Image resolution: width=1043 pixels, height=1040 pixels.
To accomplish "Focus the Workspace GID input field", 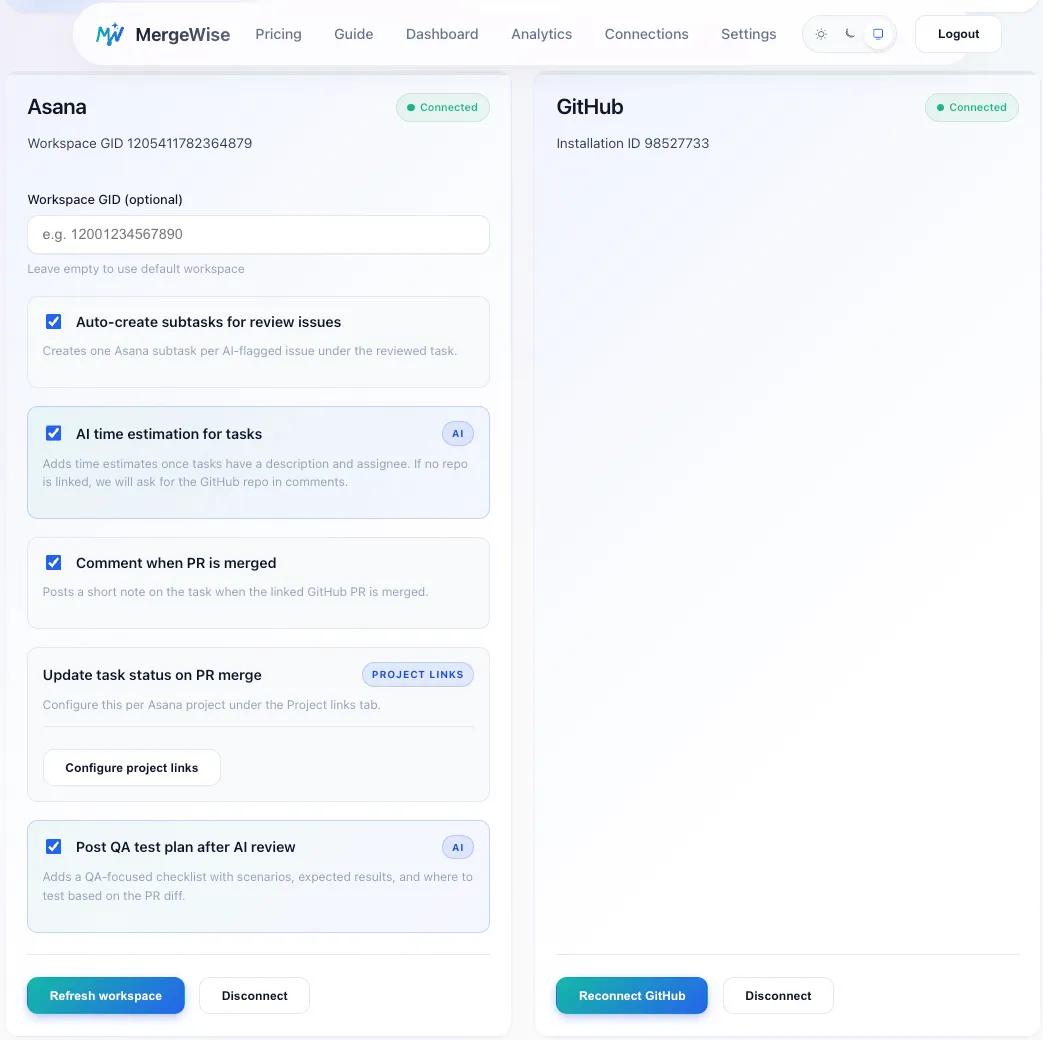I will point(258,235).
